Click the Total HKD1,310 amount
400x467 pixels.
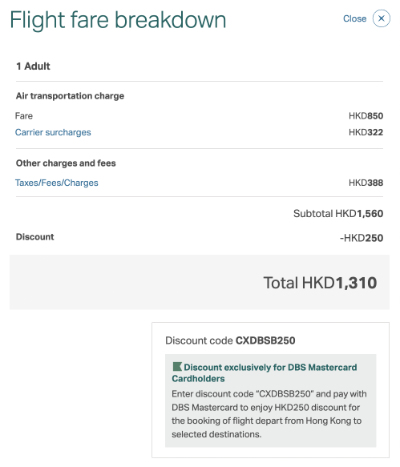pos(320,283)
